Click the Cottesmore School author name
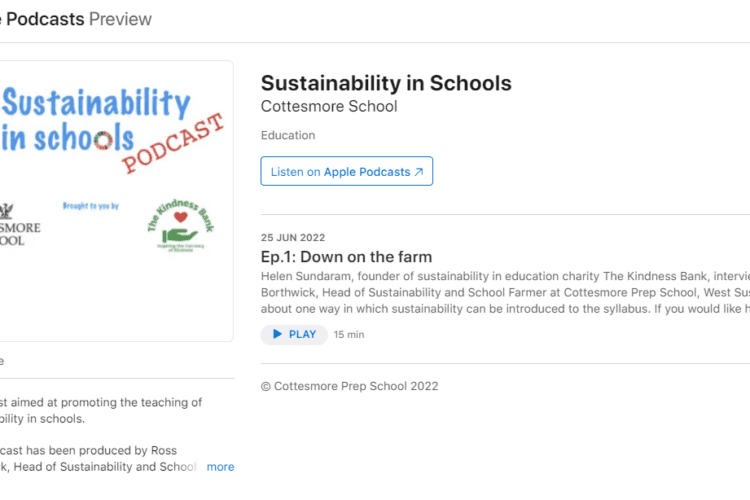Screen dimensions: 750x500 pos(329,106)
